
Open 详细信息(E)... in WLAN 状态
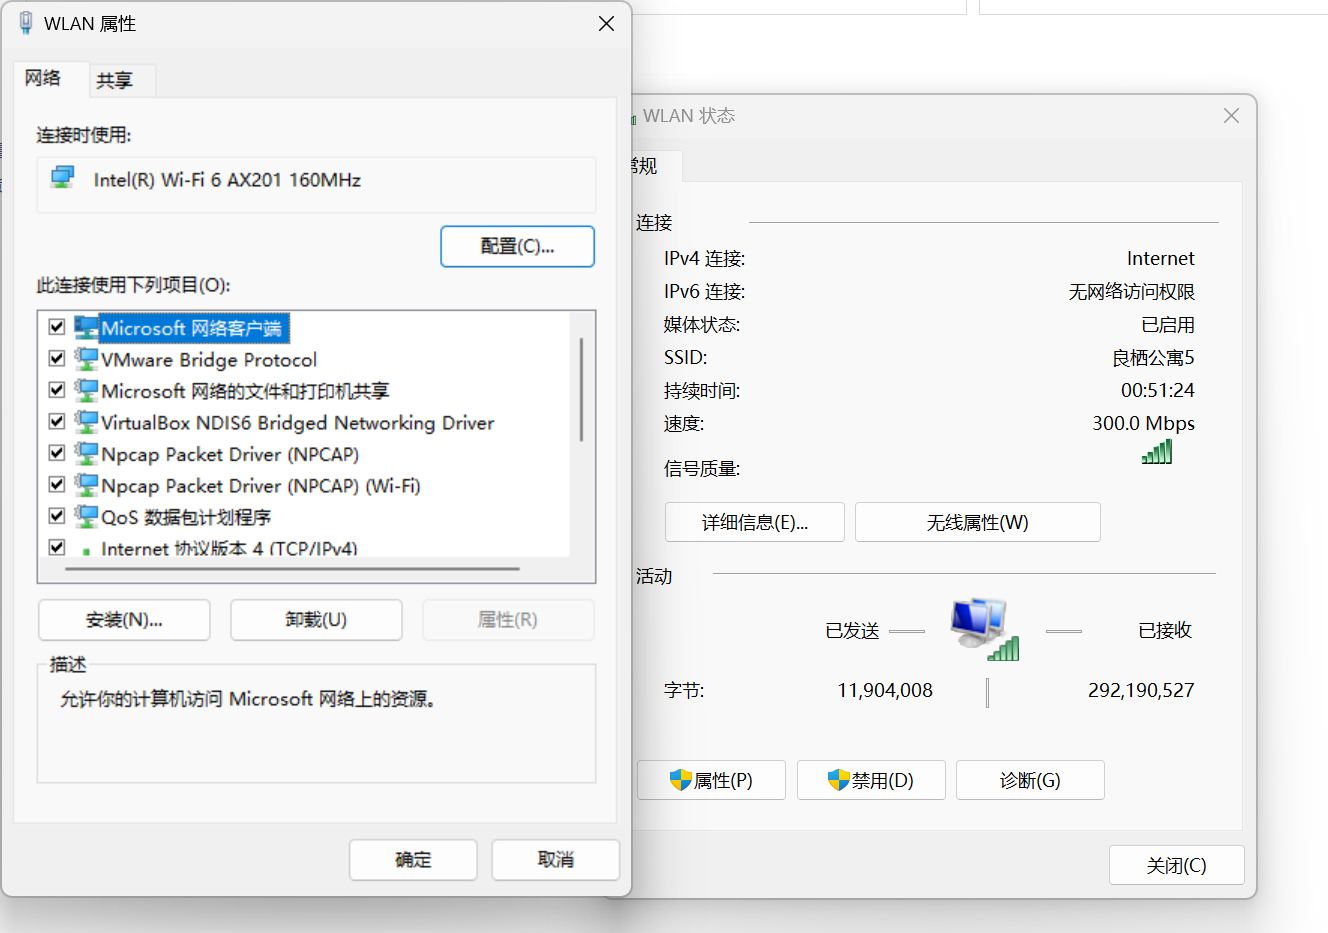click(755, 522)
